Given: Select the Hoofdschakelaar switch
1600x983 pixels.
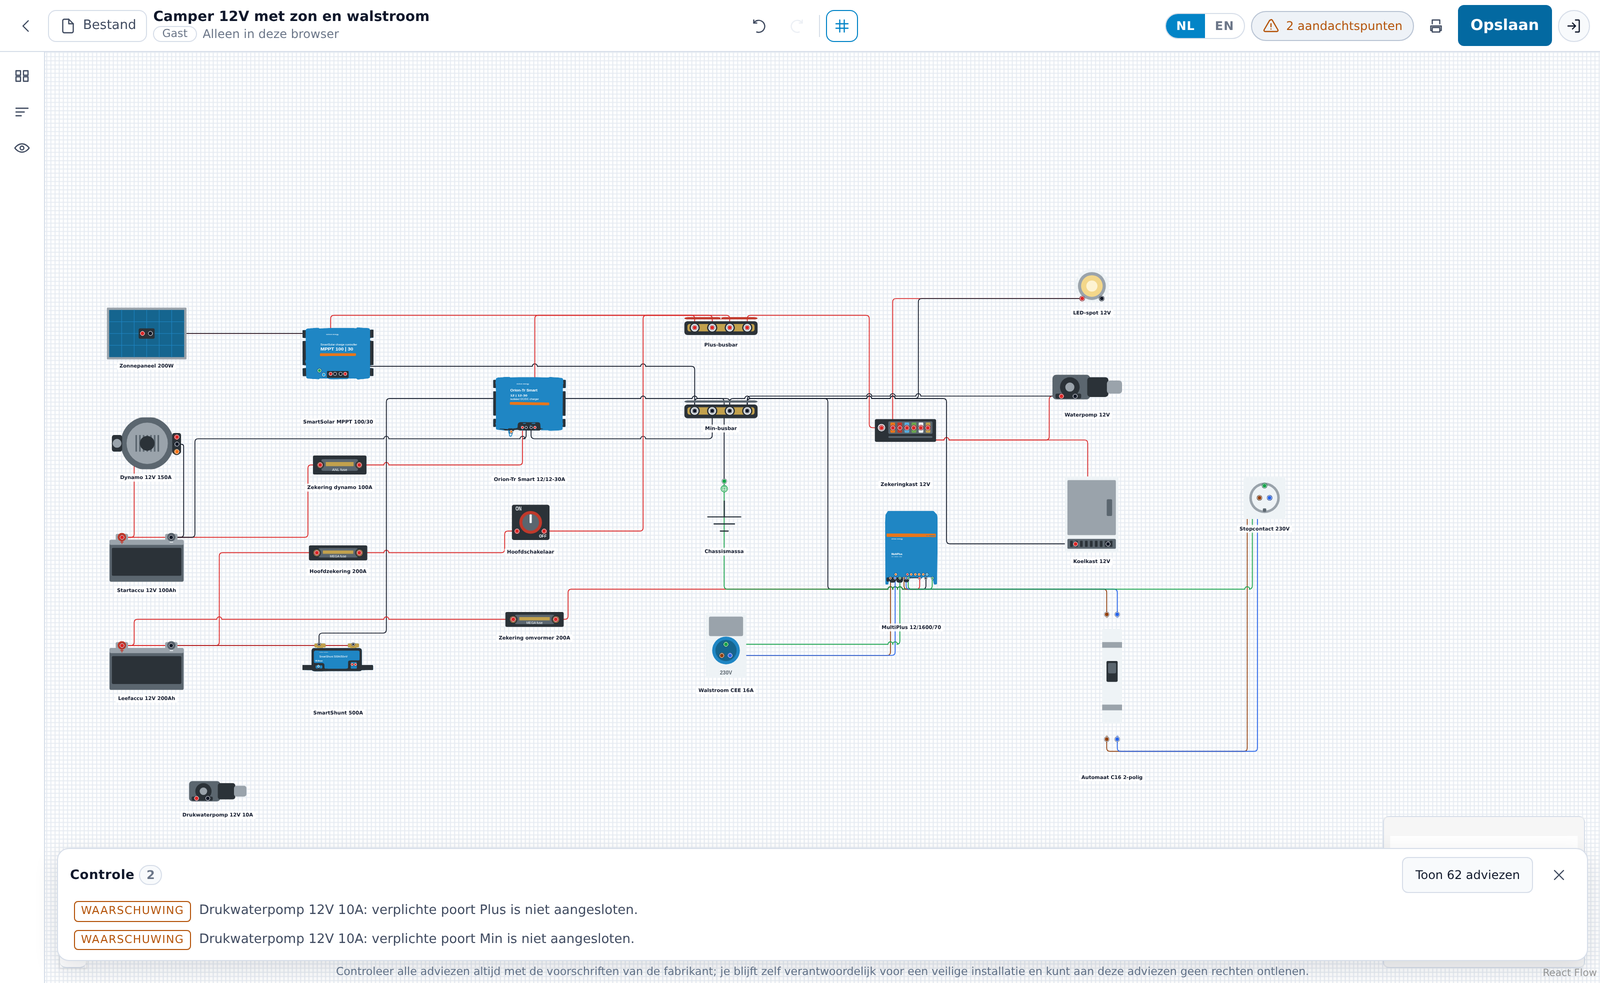Looking at the screenshot, I should point(530,522).
